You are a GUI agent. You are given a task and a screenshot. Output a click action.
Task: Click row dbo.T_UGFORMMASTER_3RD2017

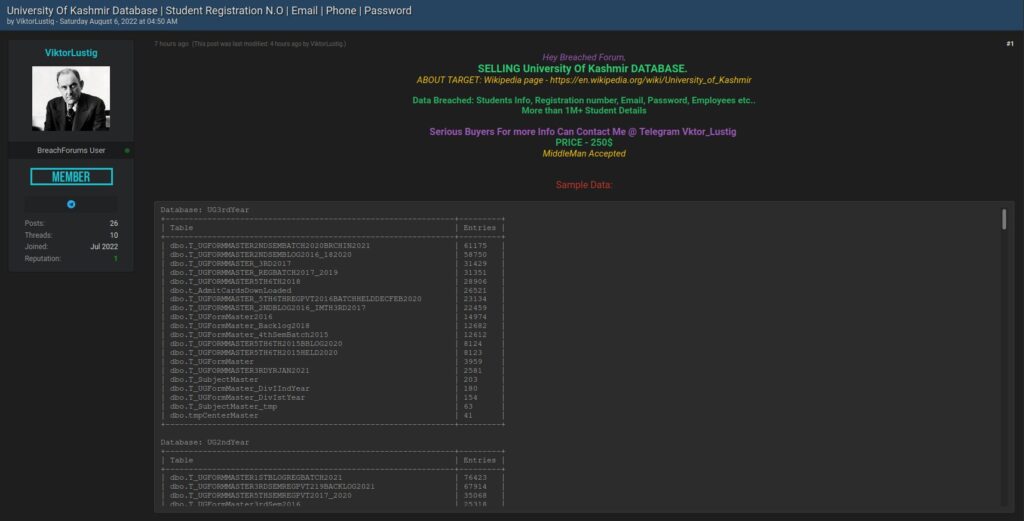coord(333,264)
